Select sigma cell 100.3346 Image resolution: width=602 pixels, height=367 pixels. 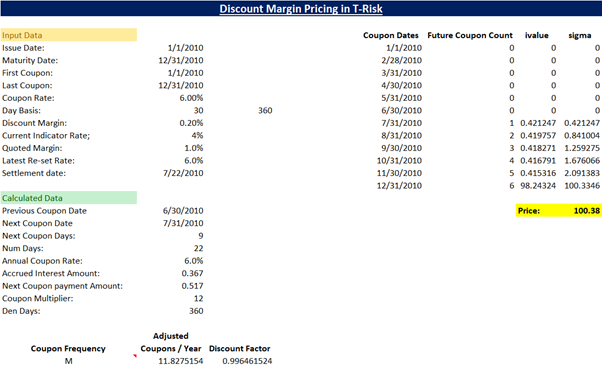(x=582, y=185)
